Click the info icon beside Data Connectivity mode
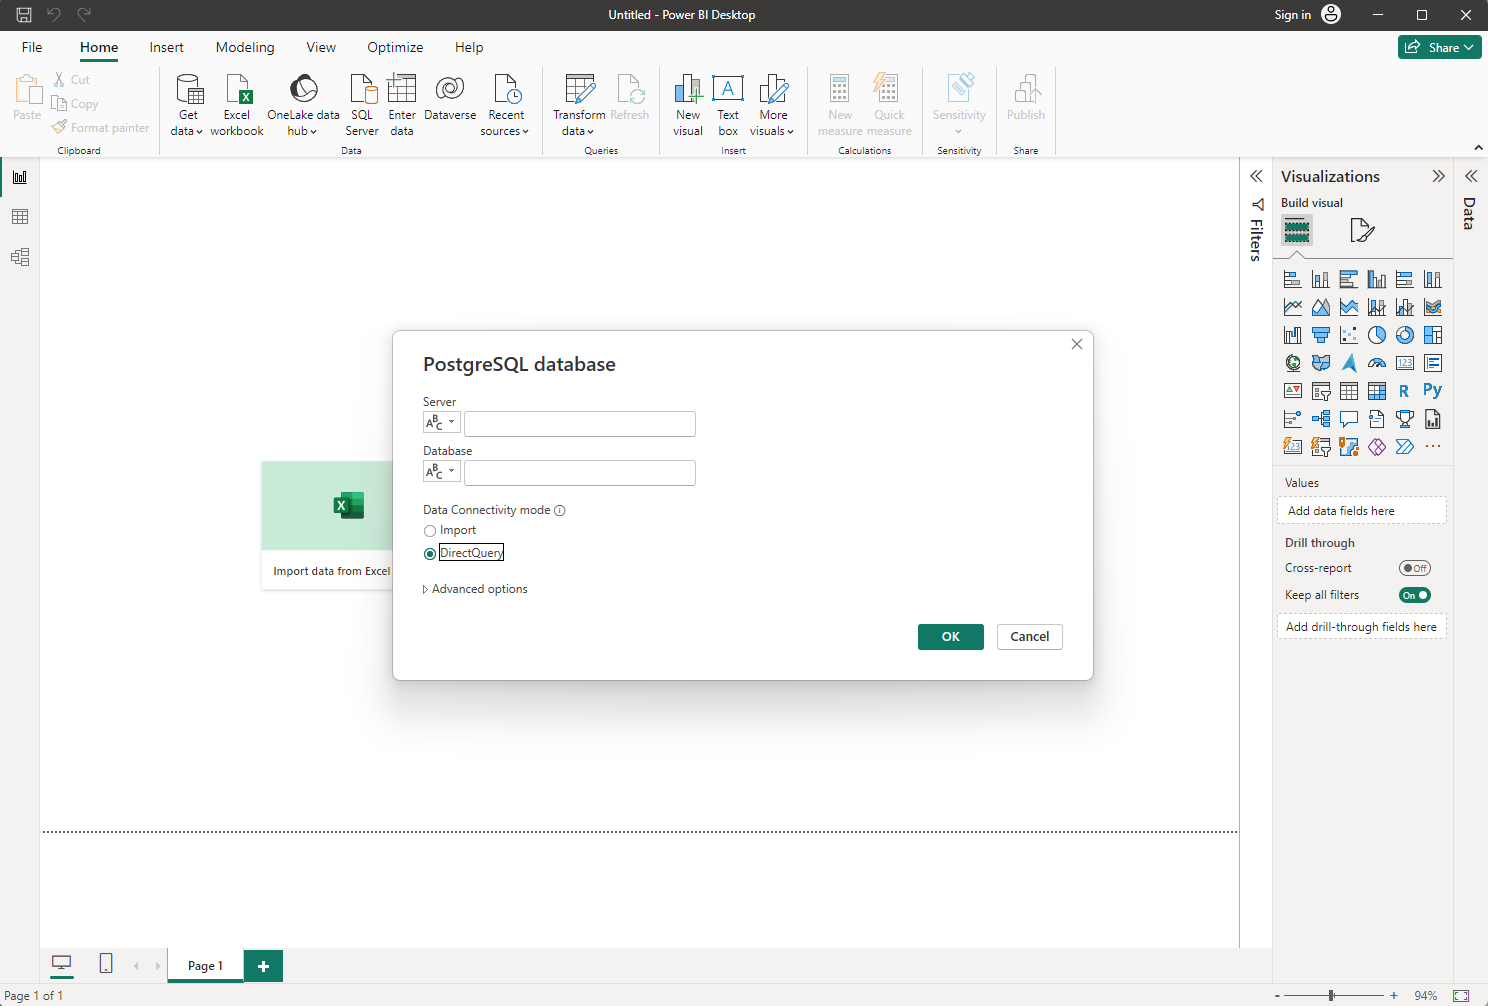Screen dimensions: 1488x1006 tap(560, 510)
